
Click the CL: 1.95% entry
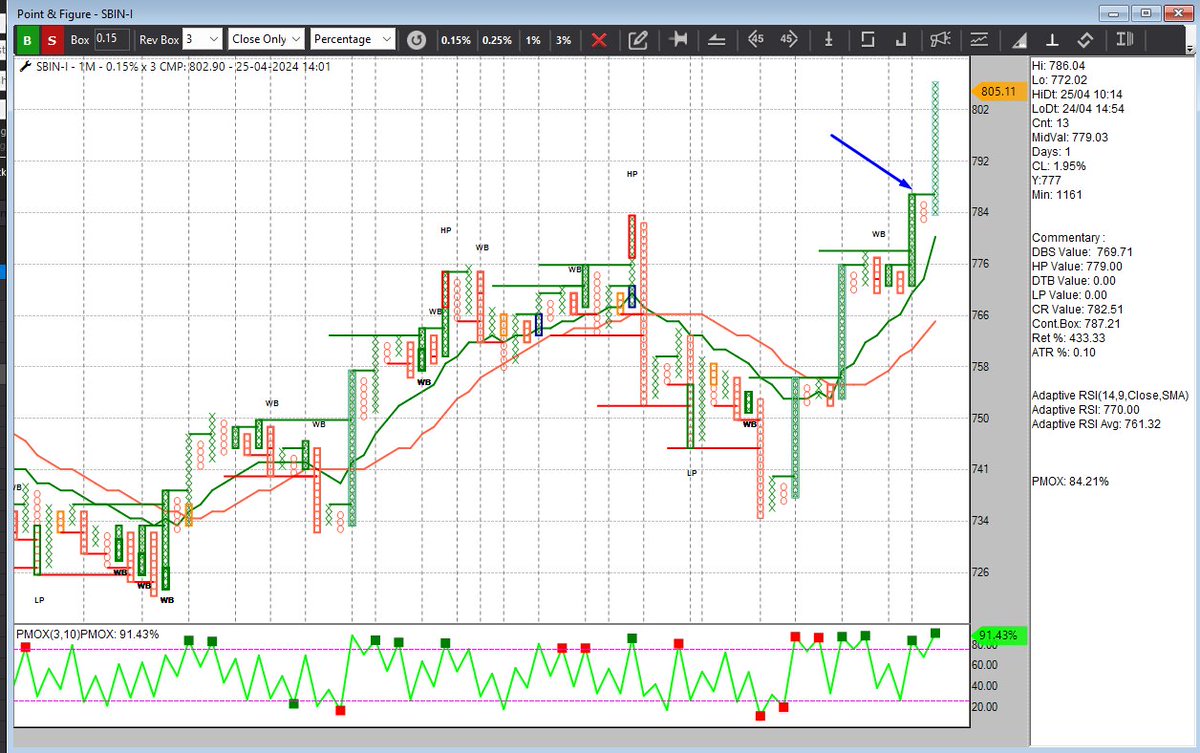(1058, 166)
